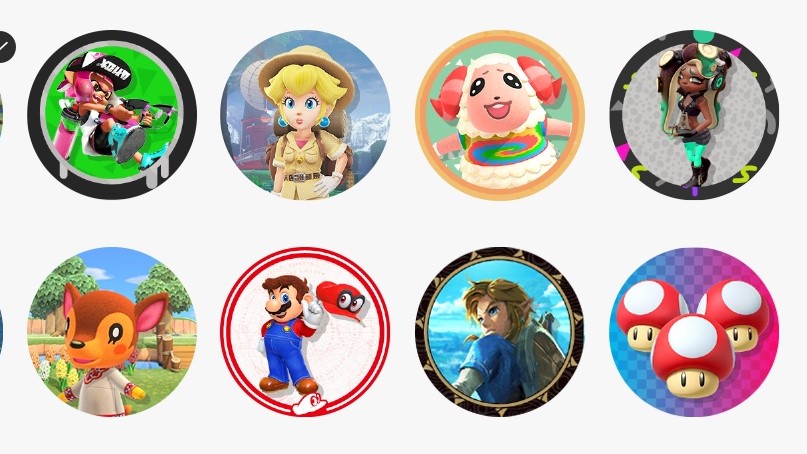The height and width of the screenshot is (454, 807).
Task: Pick the Link Breath of the Wild avatar
Action: pyautogui.click(x=500, y=332)
